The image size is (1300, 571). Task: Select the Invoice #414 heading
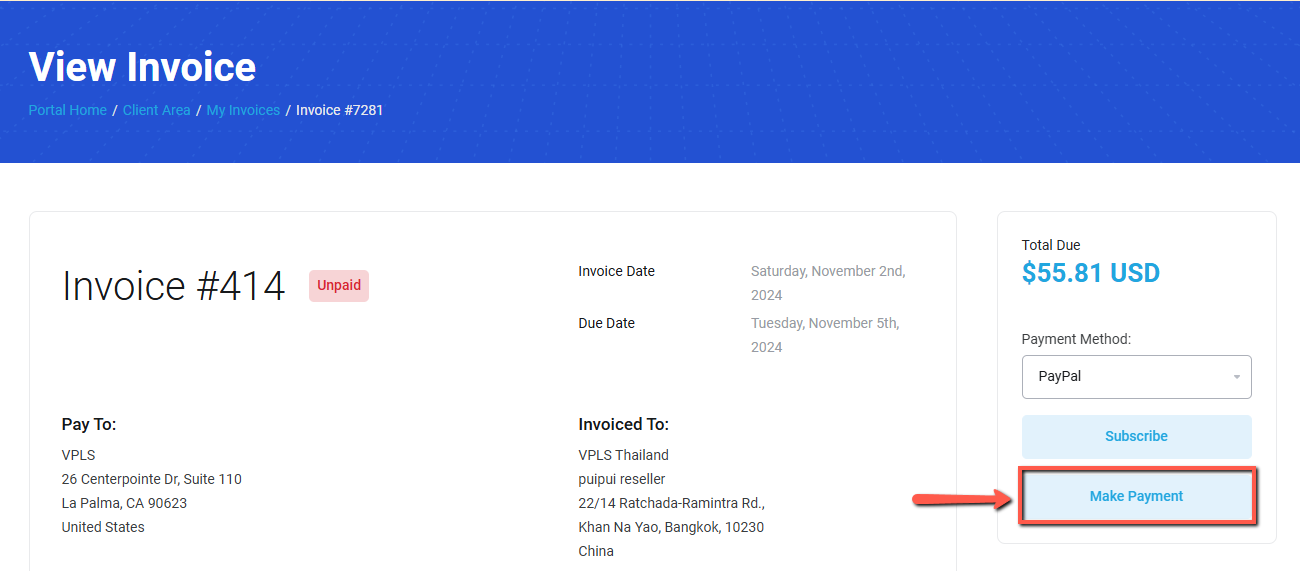(x=173, y=286)
